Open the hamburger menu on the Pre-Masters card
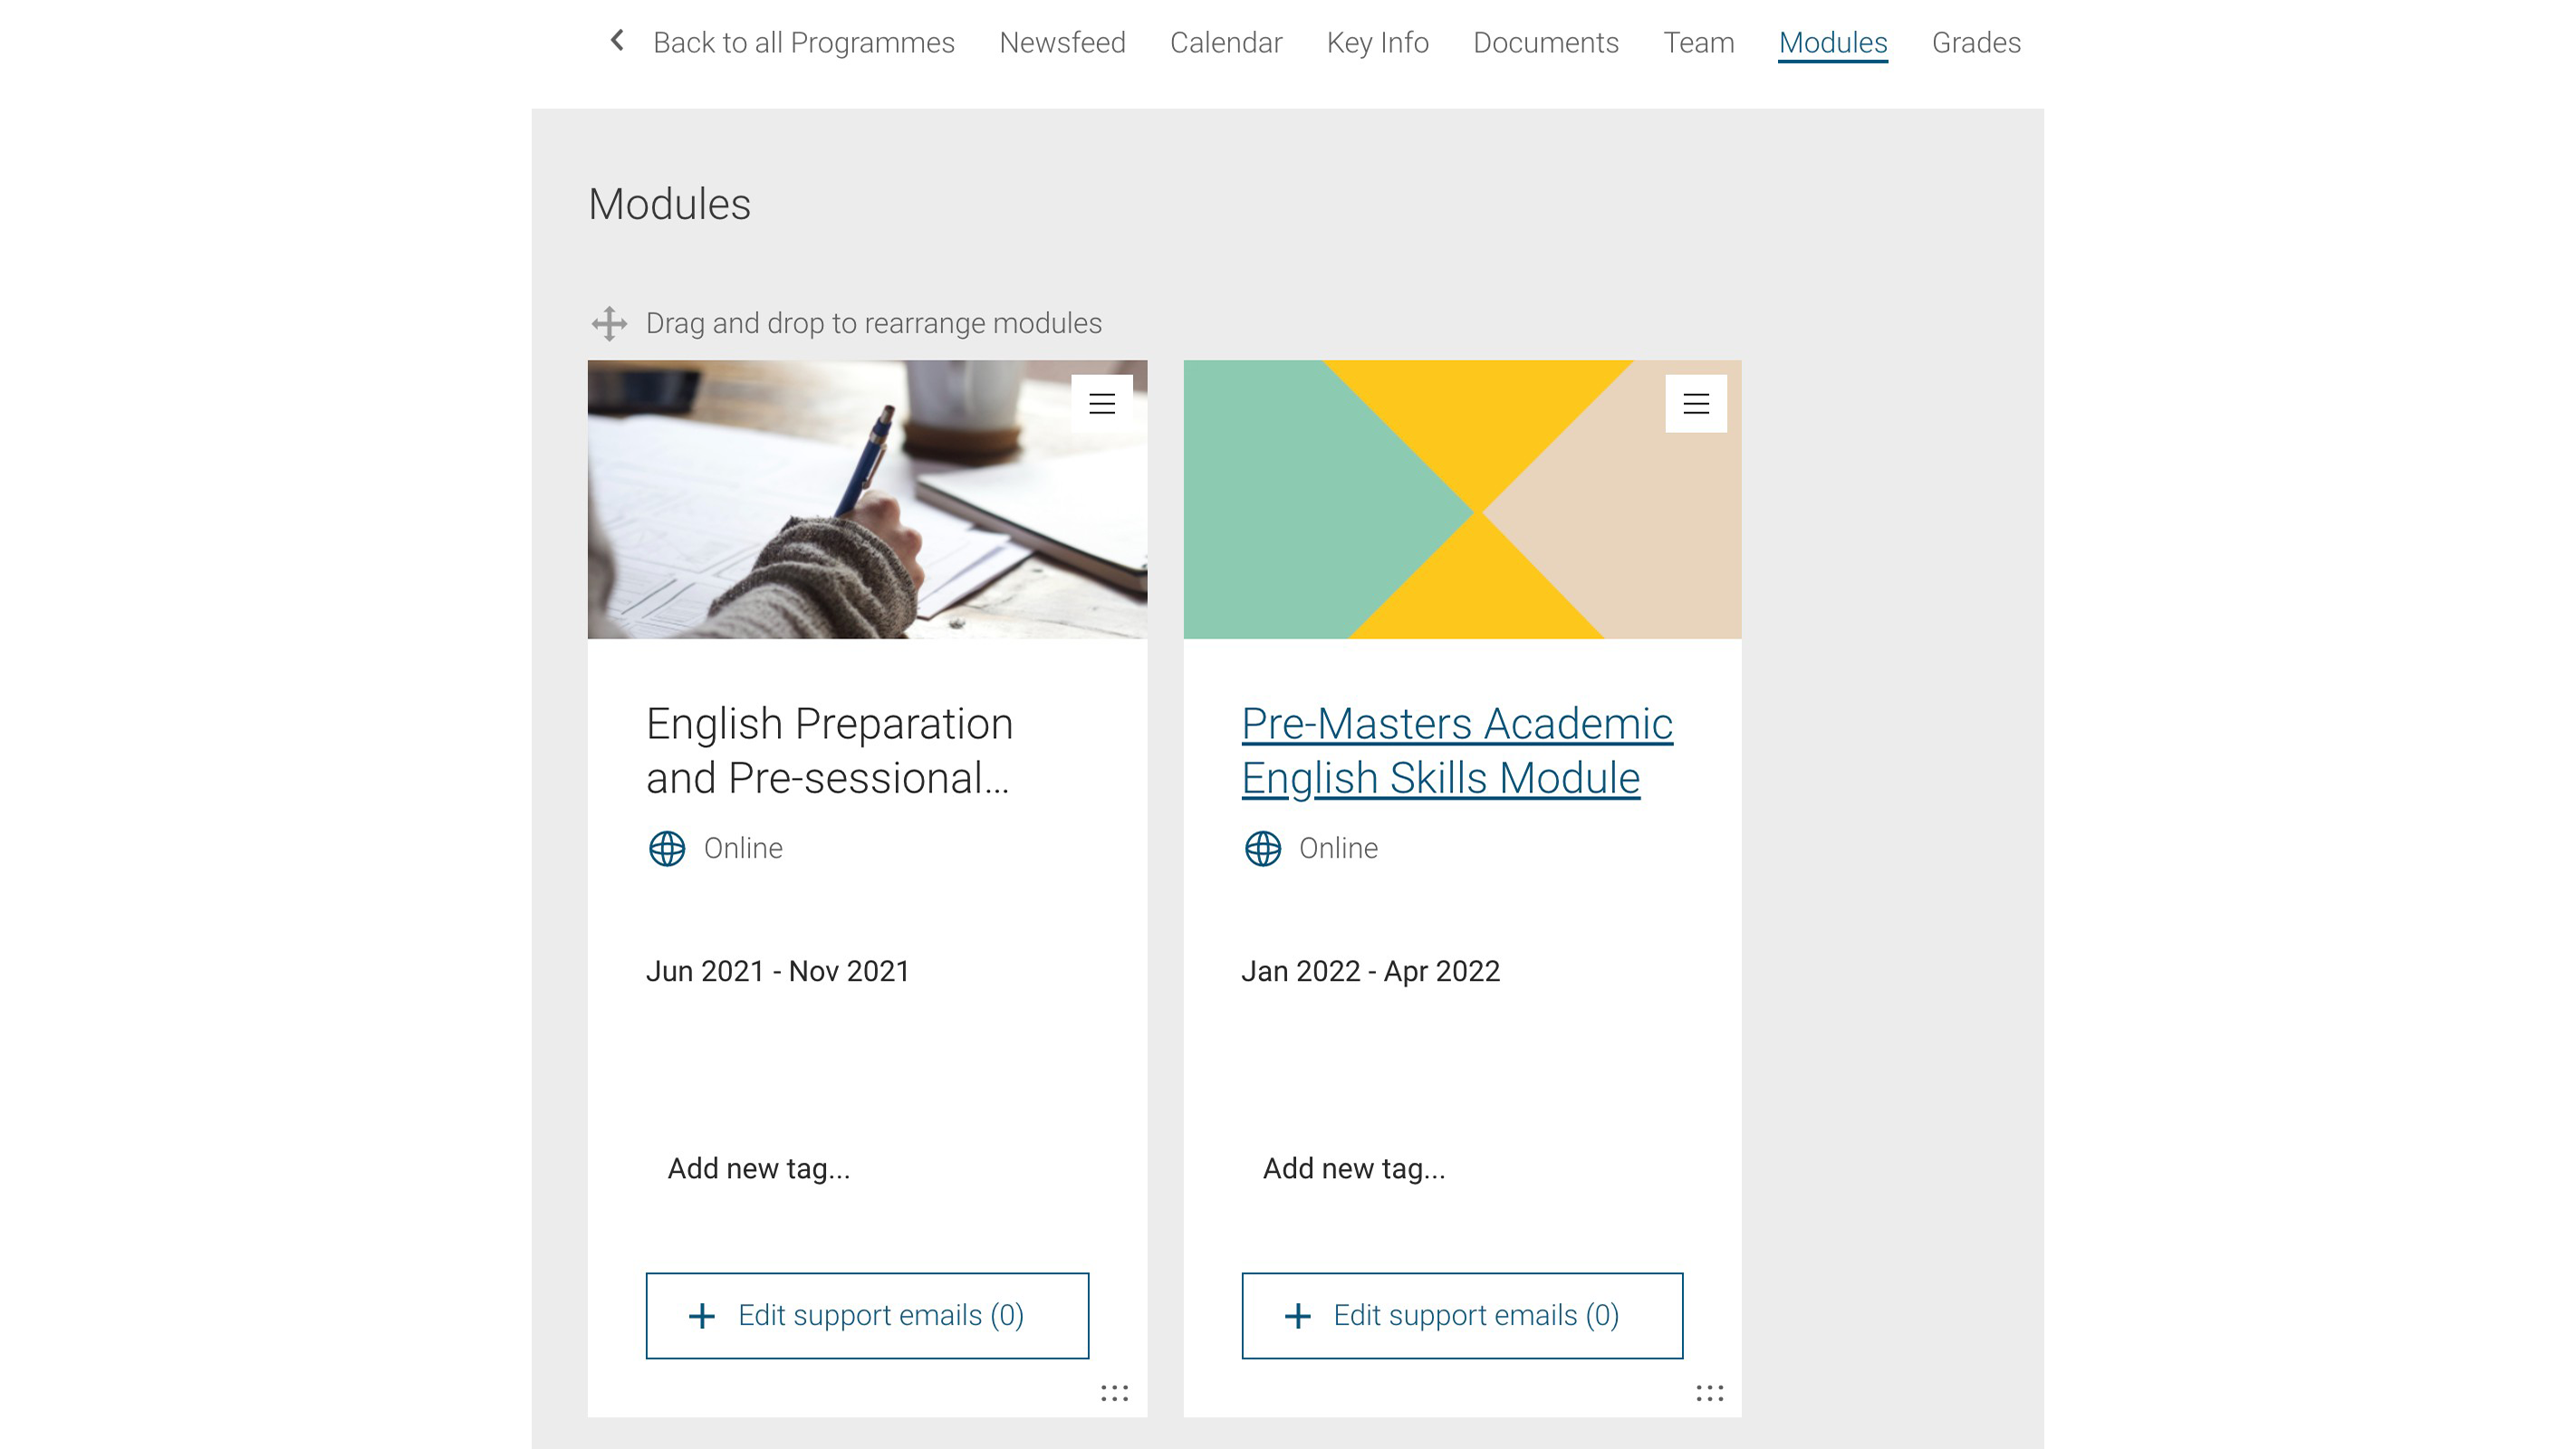The width and height of the screenshot is (2576, 1449). click(1697, 403)
